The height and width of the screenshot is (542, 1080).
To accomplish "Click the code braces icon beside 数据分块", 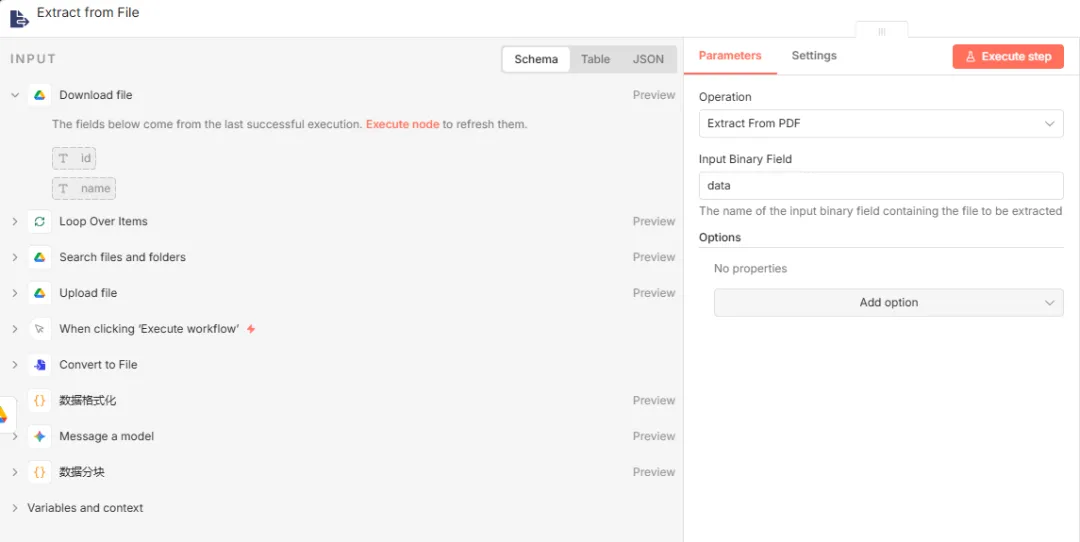I will 40,472.
